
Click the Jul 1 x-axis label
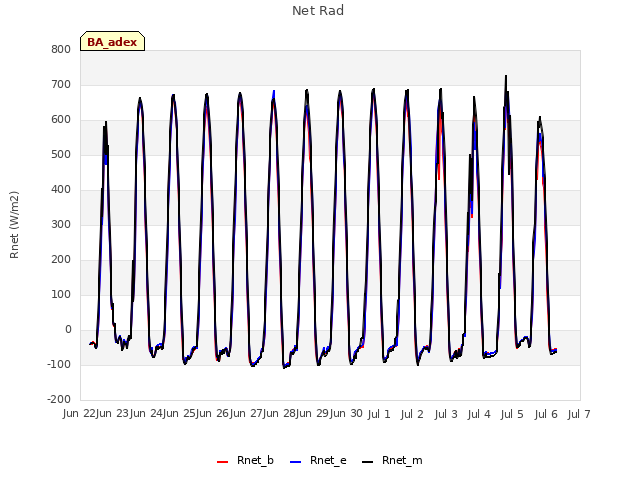pos(379,415)
